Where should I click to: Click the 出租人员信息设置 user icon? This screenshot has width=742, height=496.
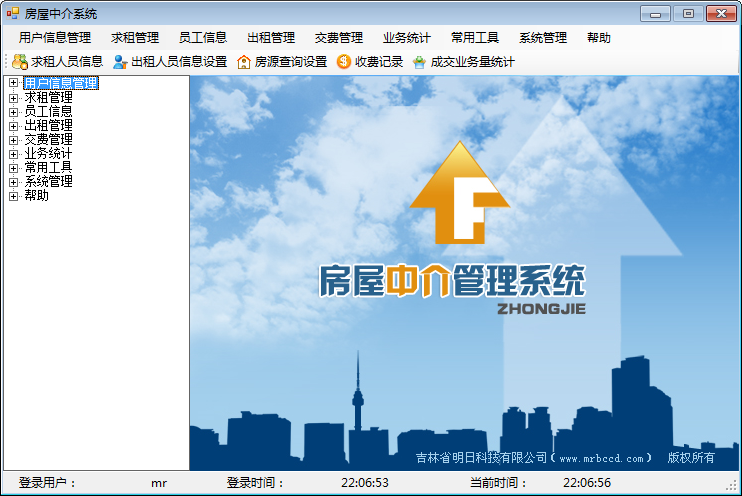120,62
